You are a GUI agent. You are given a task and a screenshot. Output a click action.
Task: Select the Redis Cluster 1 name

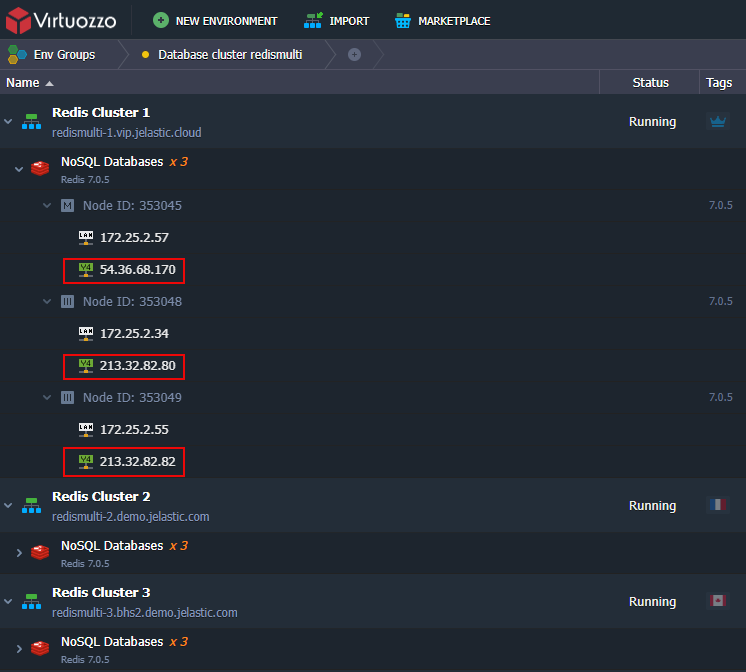(x=101, y=113)
